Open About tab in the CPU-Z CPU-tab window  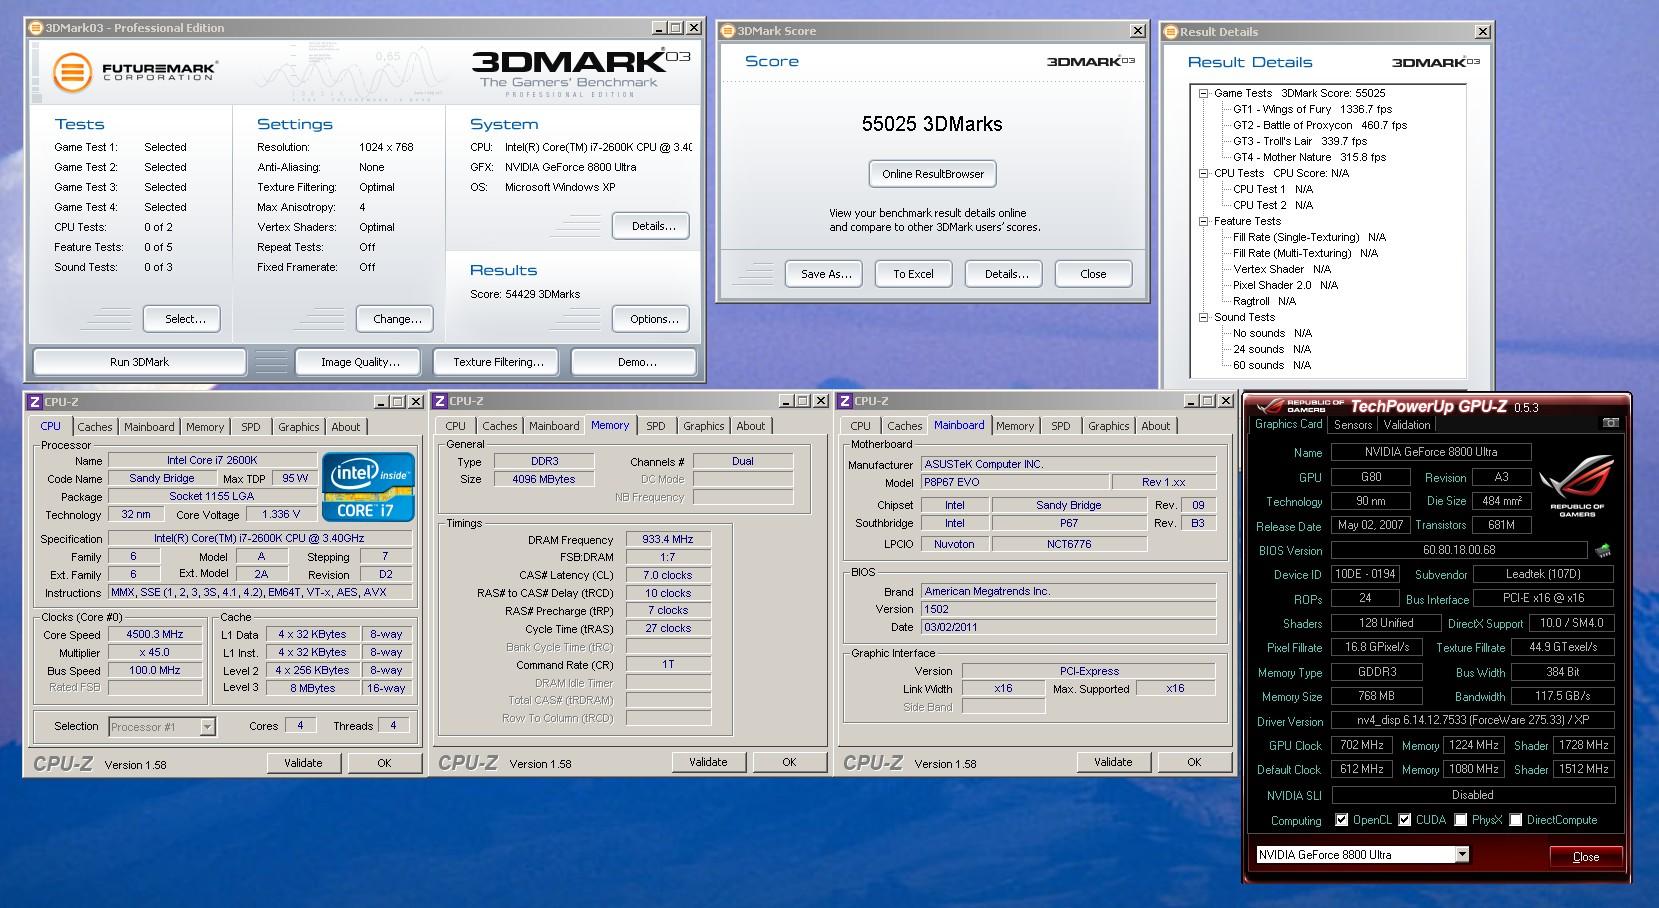[x=346, y=427]
